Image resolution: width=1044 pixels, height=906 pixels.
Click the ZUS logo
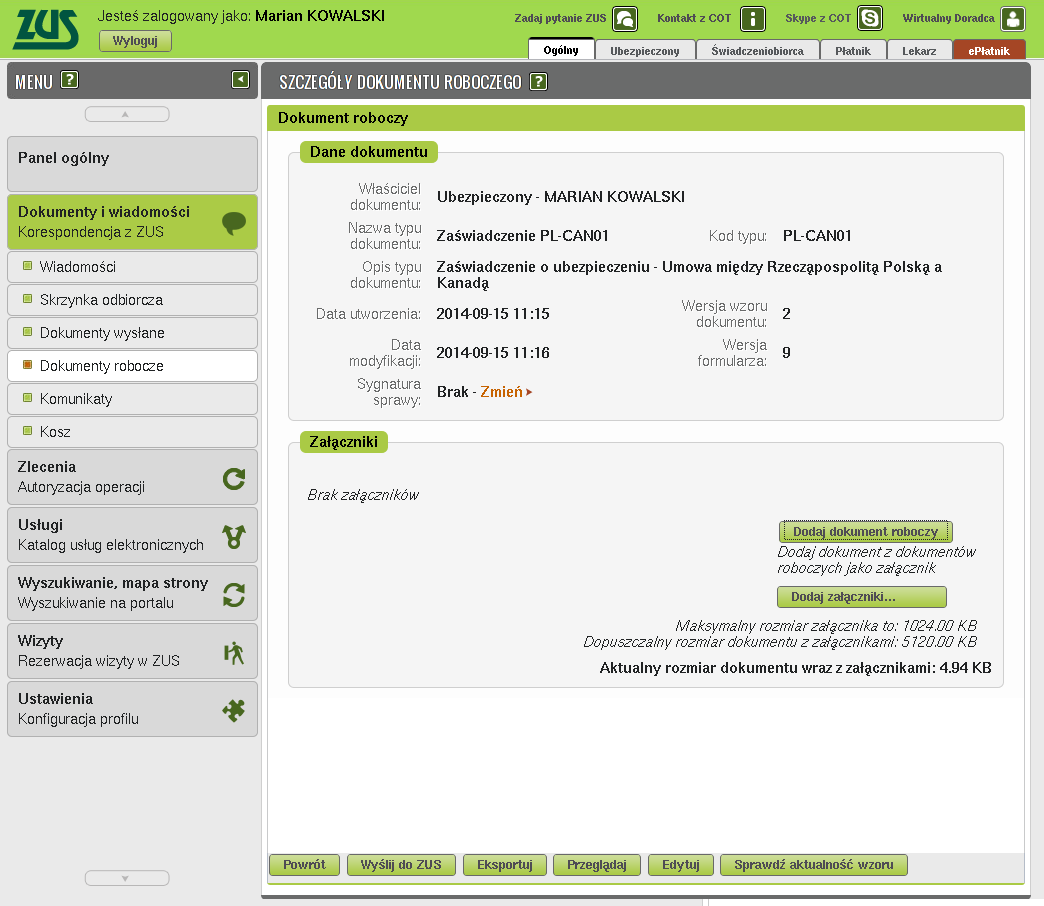[x=46, y=28]
